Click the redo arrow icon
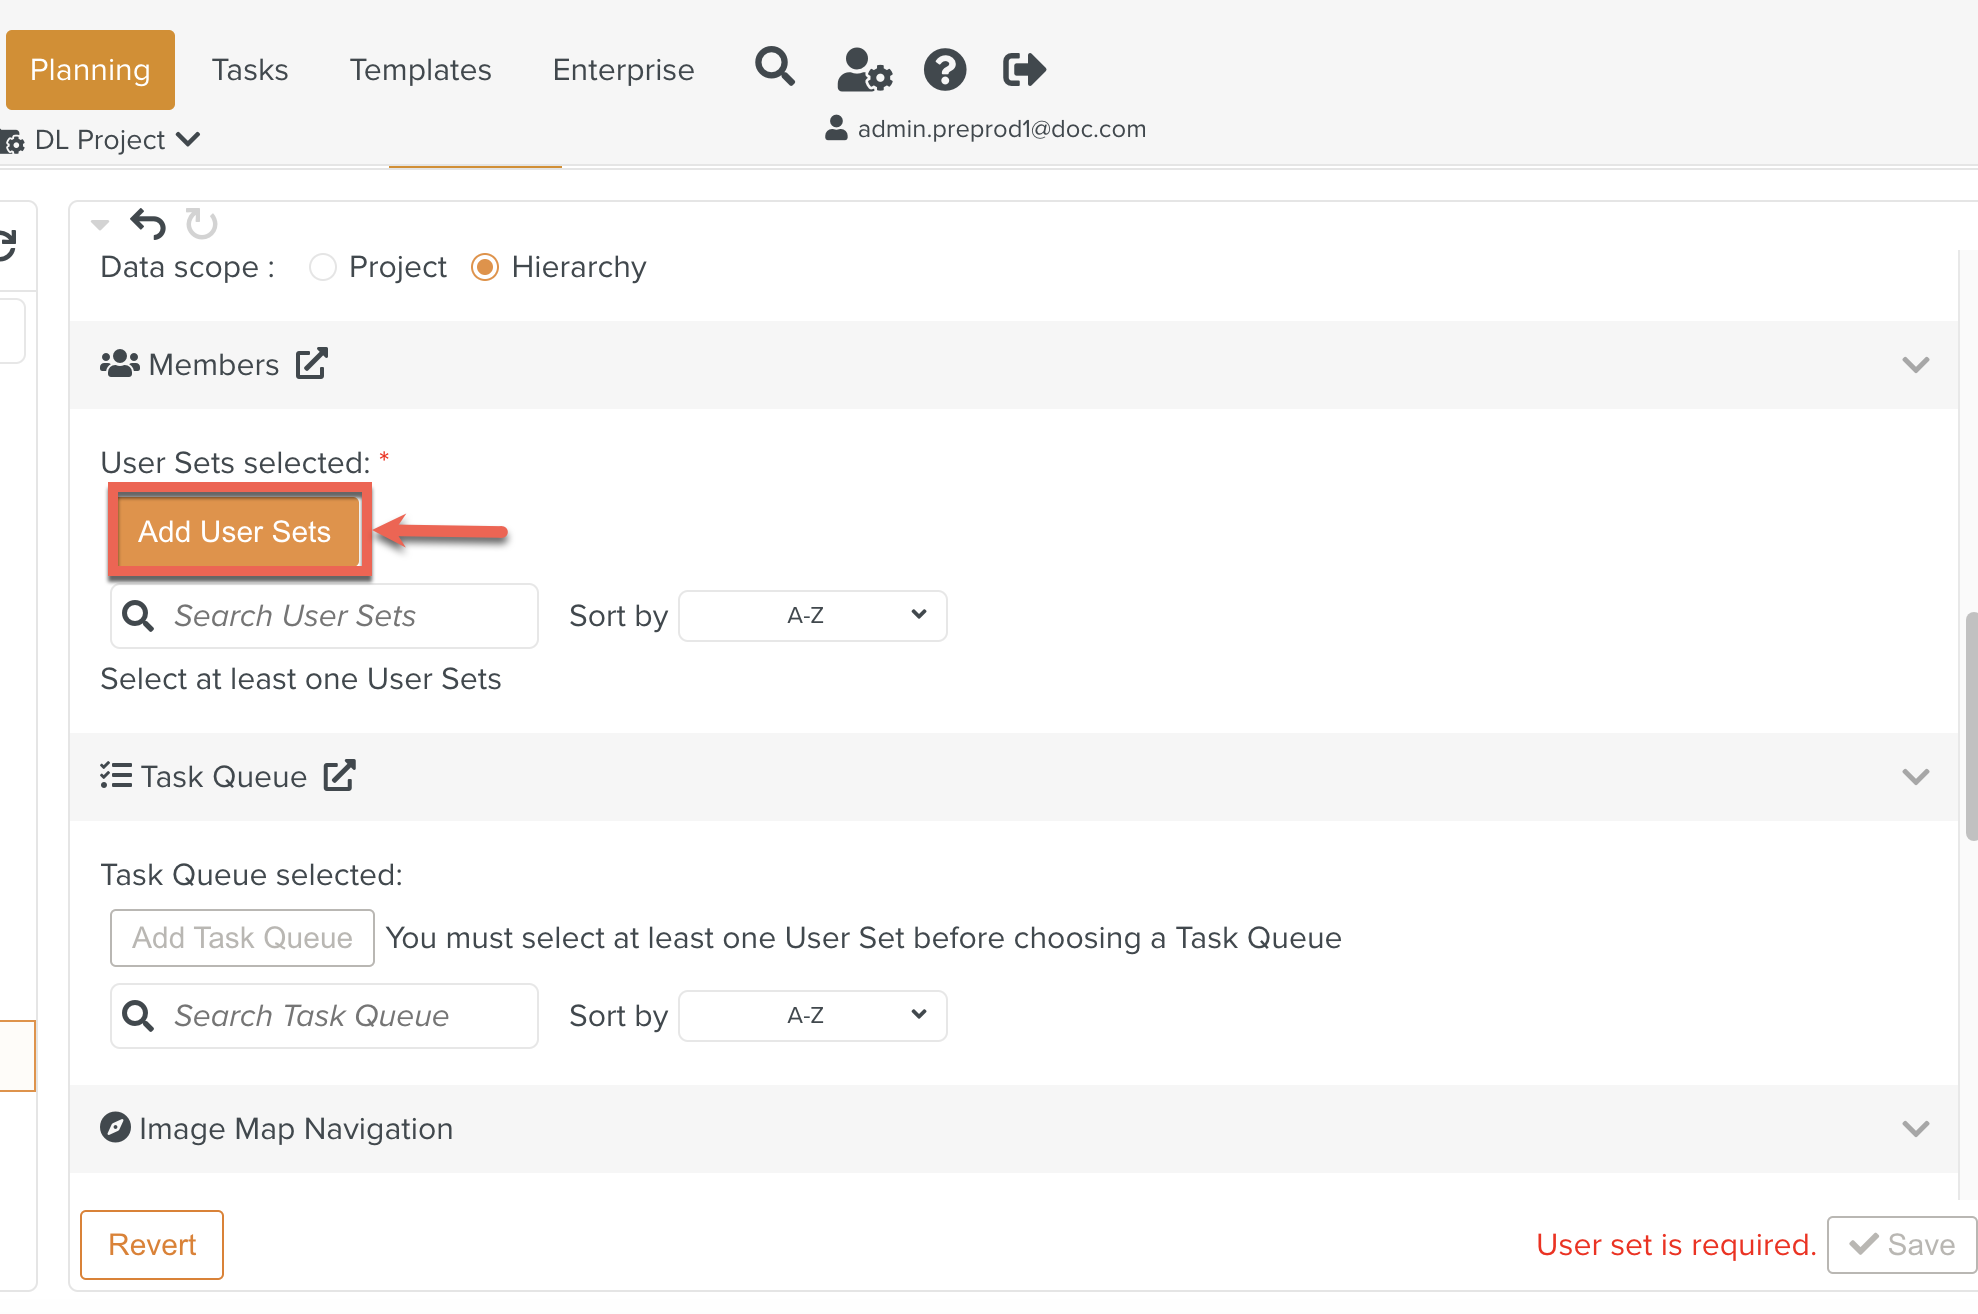The width and height of the screenshot is (1978, 1314). (201, 224)
